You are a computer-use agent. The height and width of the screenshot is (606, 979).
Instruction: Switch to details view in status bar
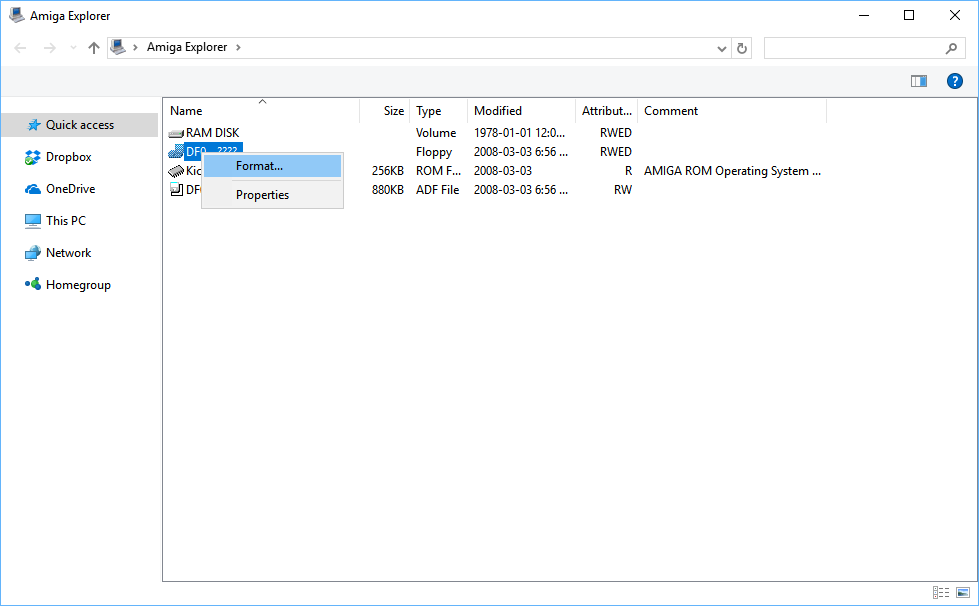click(941, 592)
